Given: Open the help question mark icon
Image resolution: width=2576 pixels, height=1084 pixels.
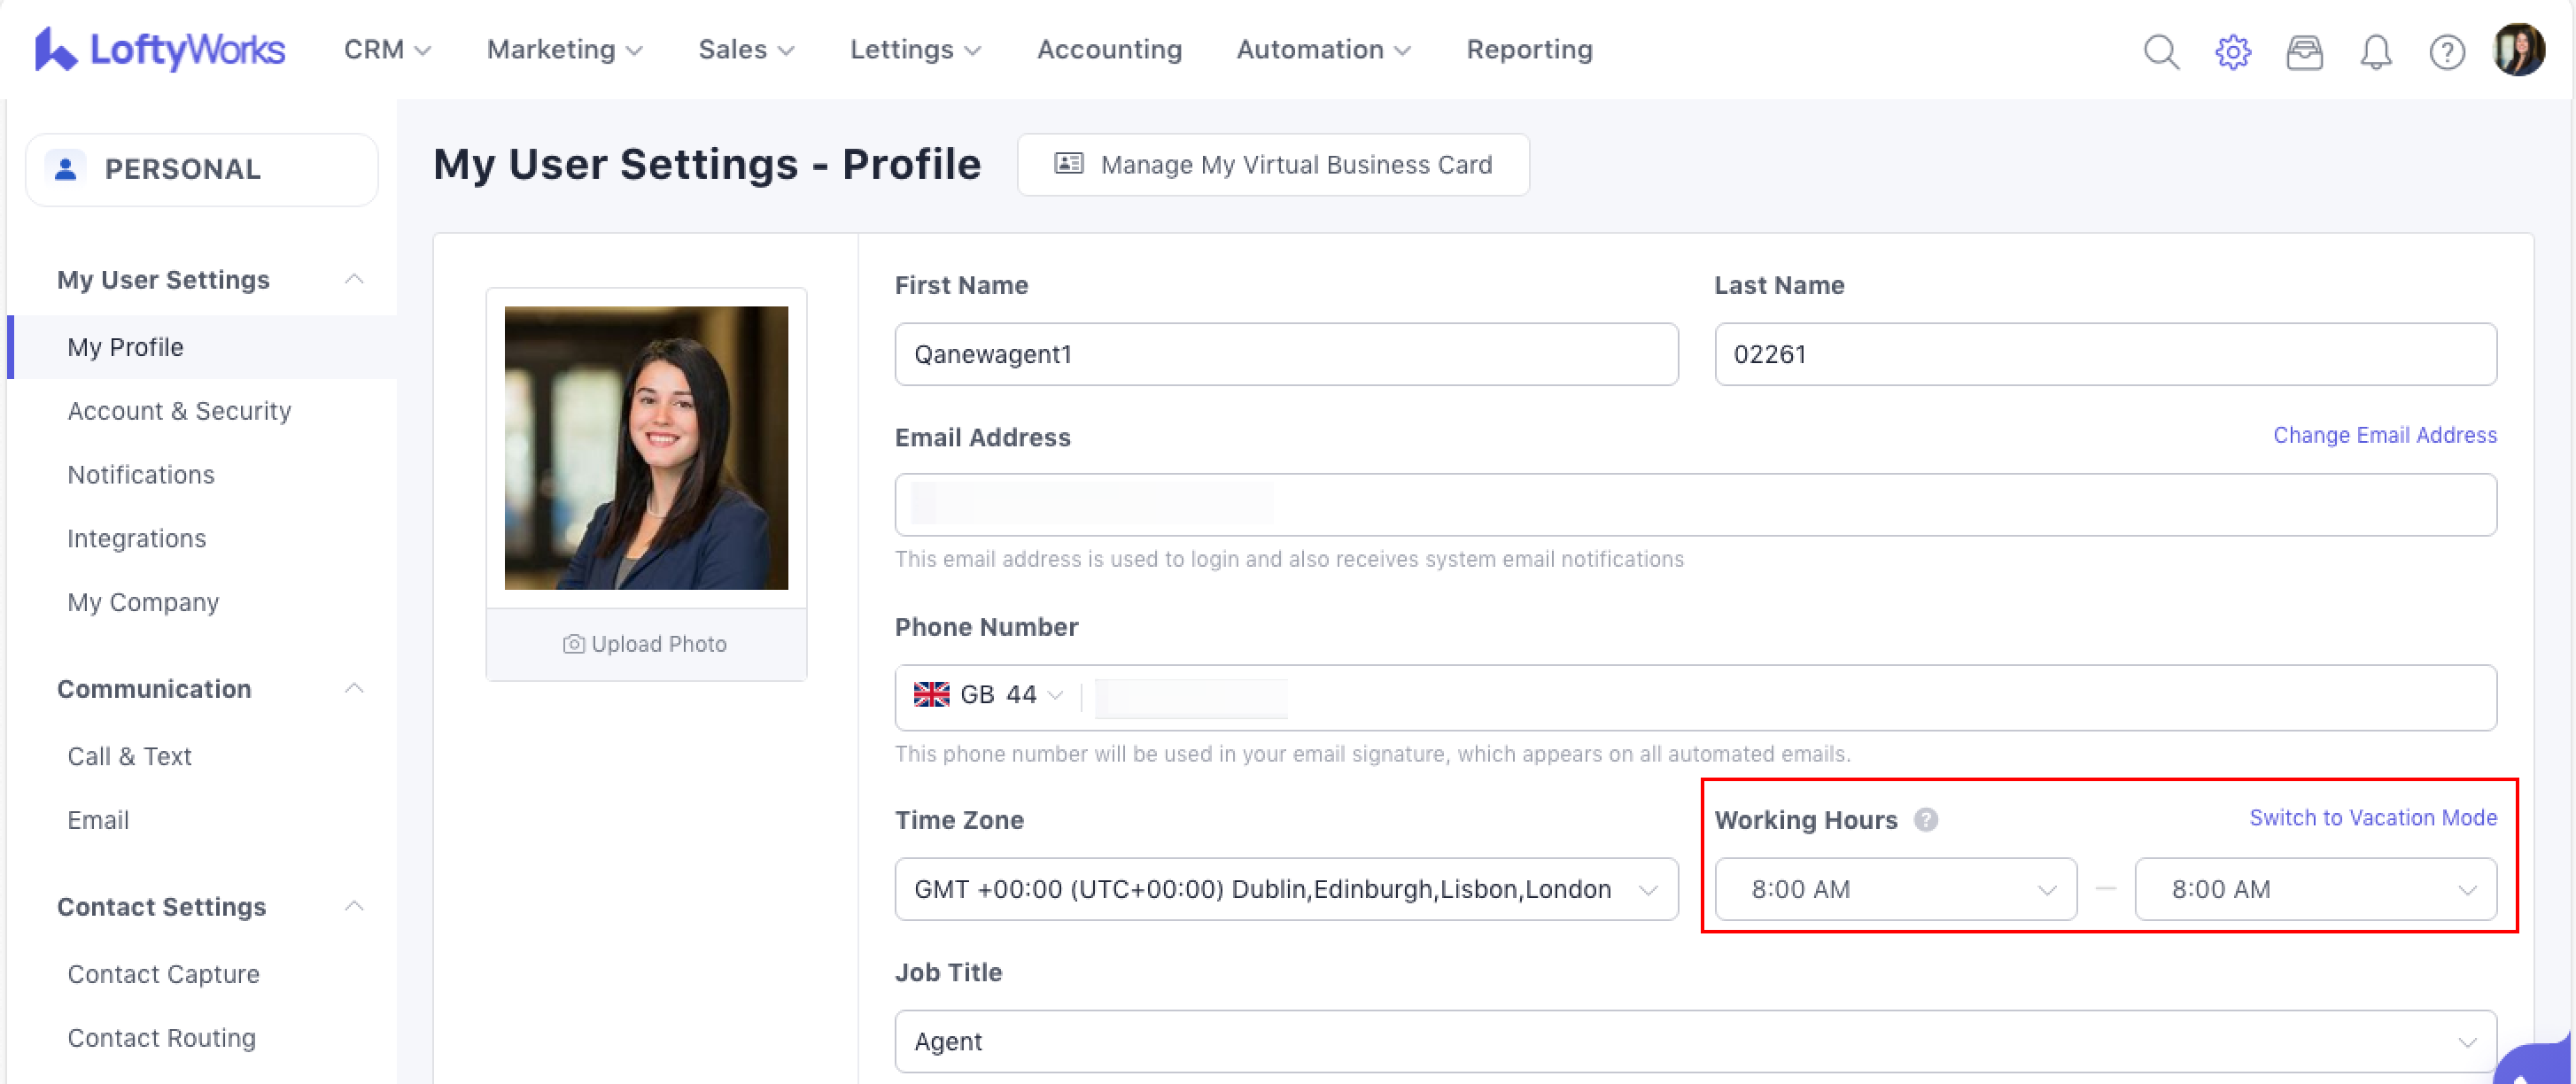Looking at the screenshot, I should (2446, 50).
